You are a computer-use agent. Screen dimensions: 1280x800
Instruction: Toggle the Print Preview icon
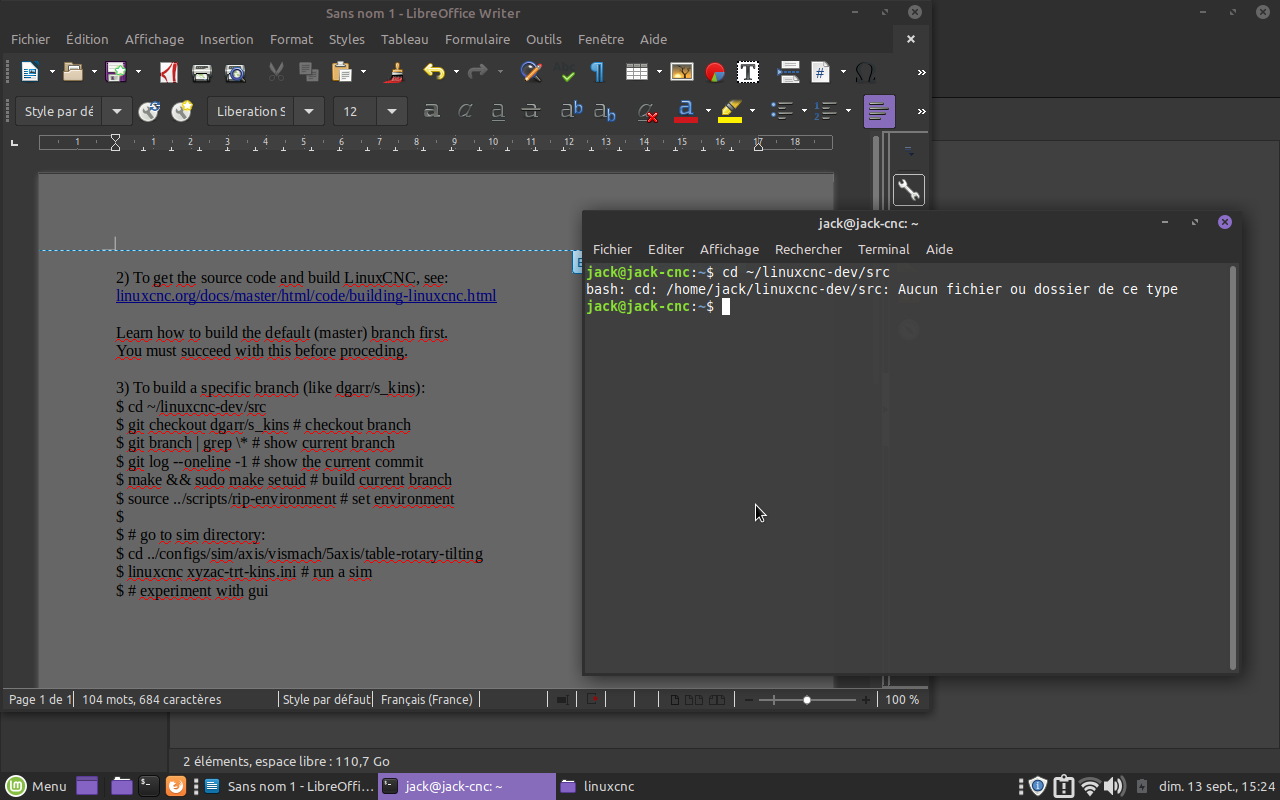pyautogui.click(x=235, y=72)
